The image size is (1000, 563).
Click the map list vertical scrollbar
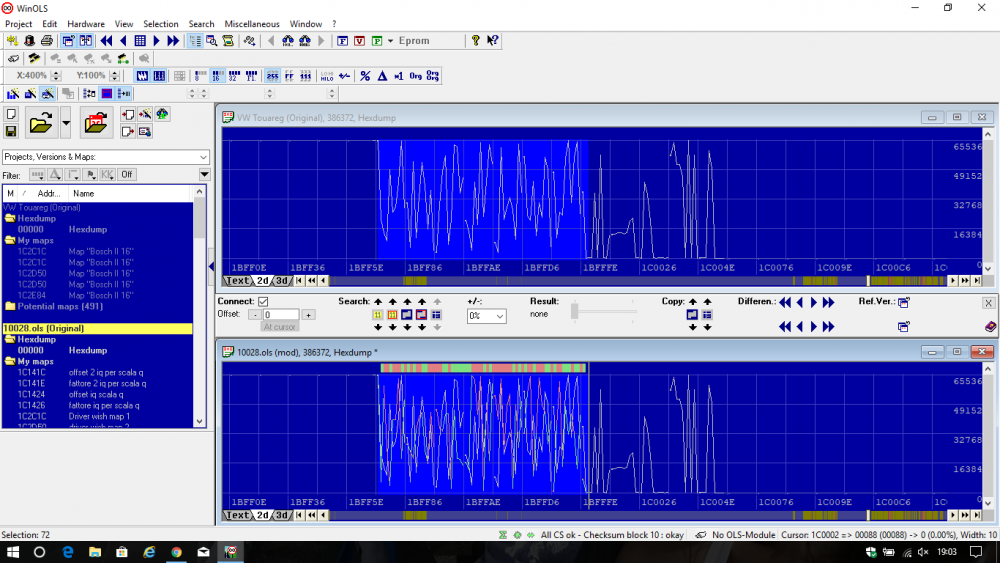click(200, 306)
